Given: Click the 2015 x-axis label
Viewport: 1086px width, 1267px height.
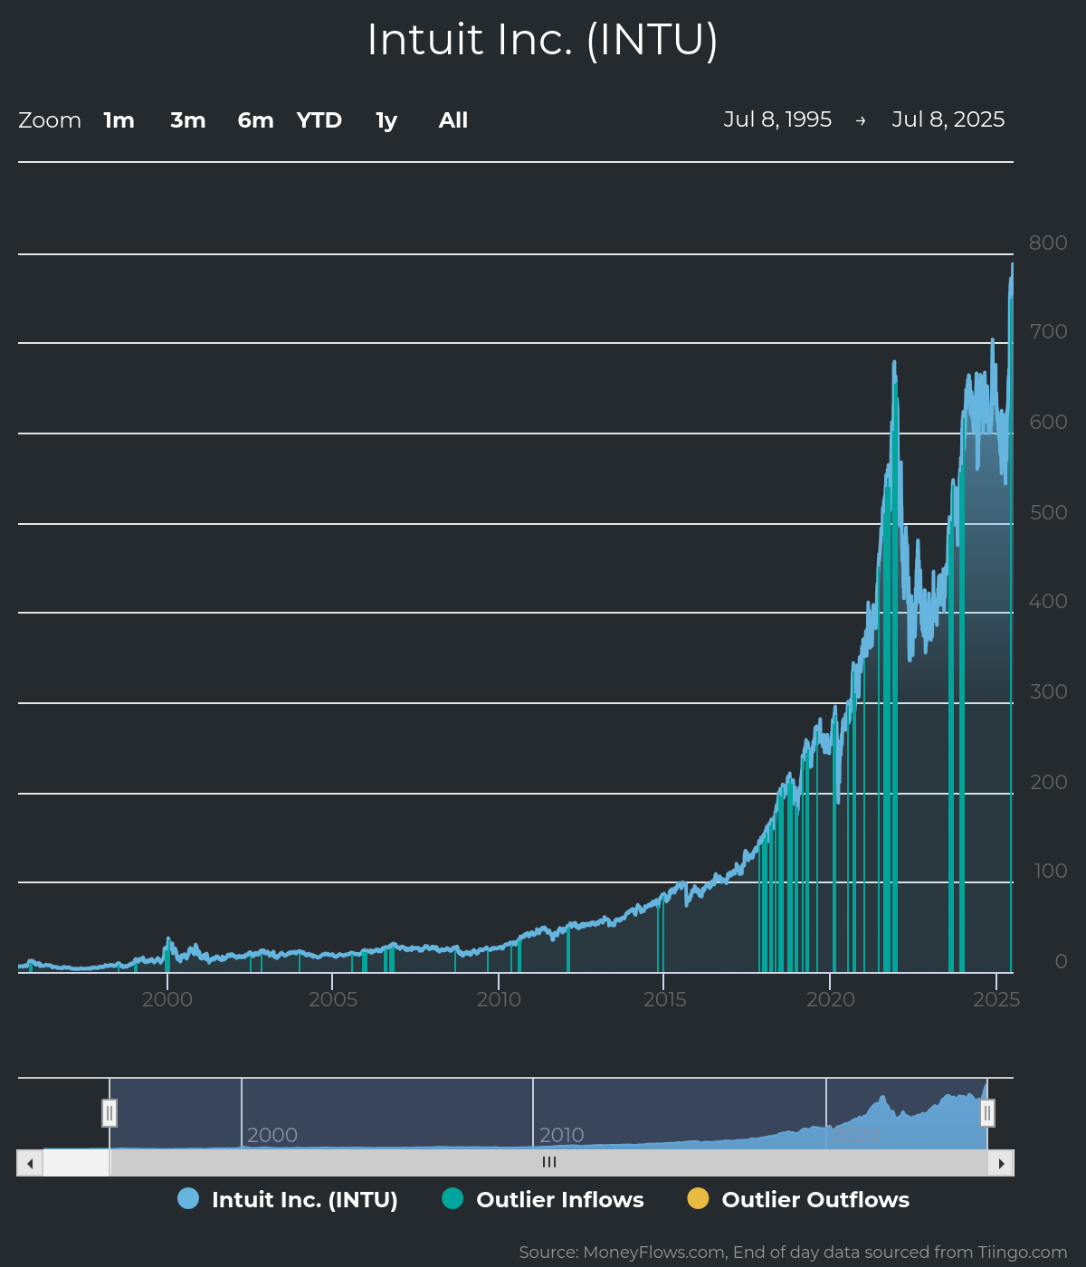Looking at the screenshot, I should point(664,999).
